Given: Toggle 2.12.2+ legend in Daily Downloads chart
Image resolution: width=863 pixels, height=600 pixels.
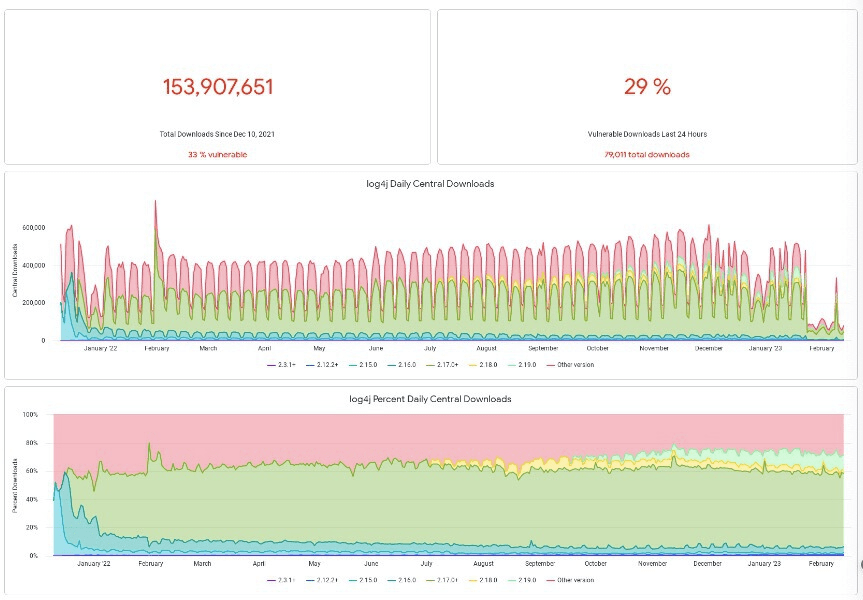Looking at the screenshot, I should tap(322, 364).
